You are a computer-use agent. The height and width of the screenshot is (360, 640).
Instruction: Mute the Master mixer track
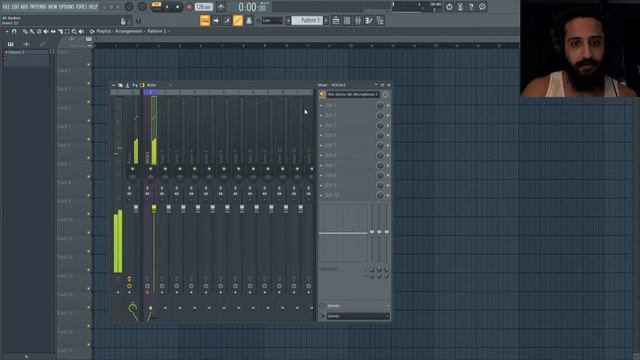point(132,169)
